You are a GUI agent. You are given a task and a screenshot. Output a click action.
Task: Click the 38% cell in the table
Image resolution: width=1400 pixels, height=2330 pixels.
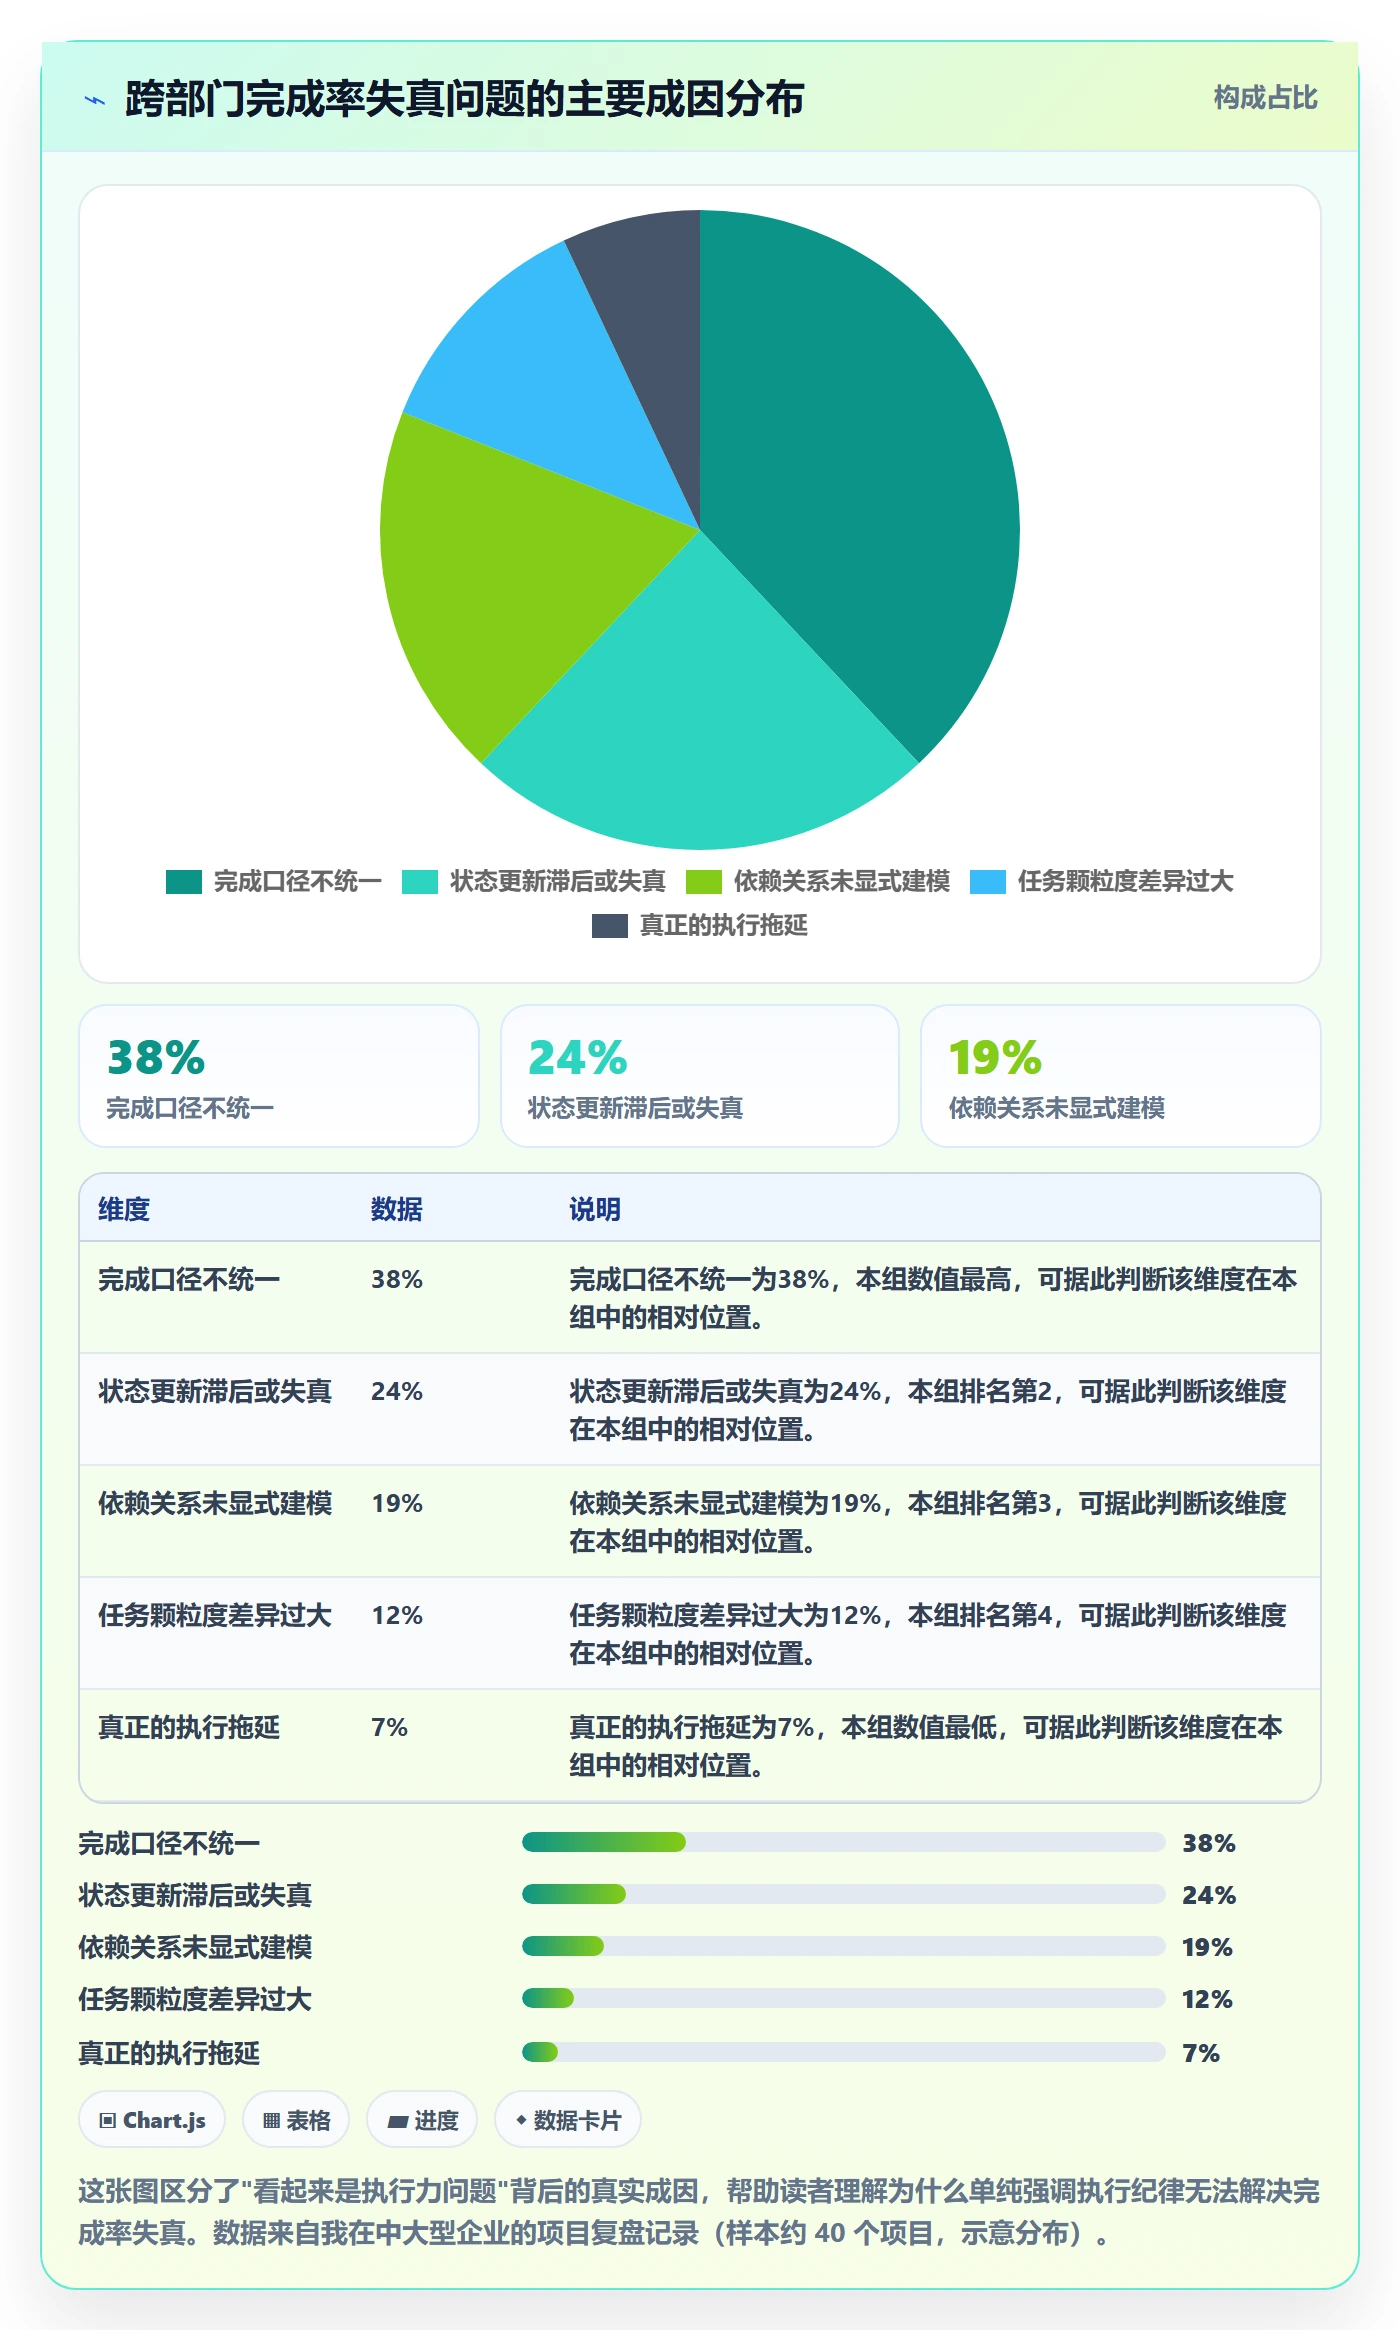397,1279
